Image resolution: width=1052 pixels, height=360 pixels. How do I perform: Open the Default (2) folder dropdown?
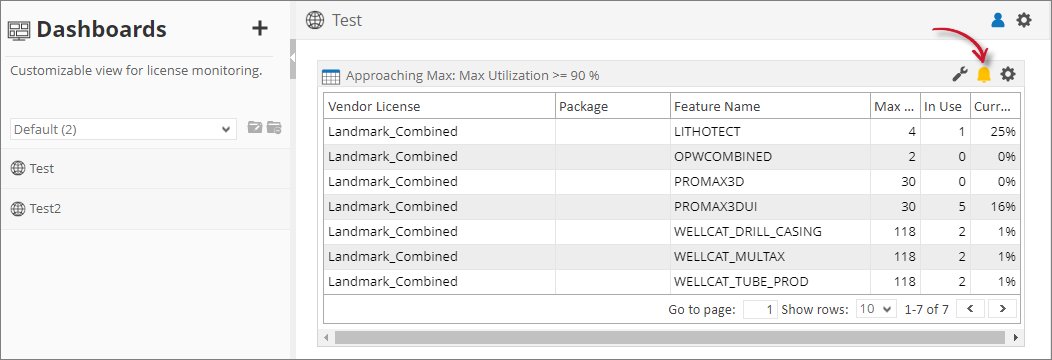pyautogui.click(x=123, y=129)
